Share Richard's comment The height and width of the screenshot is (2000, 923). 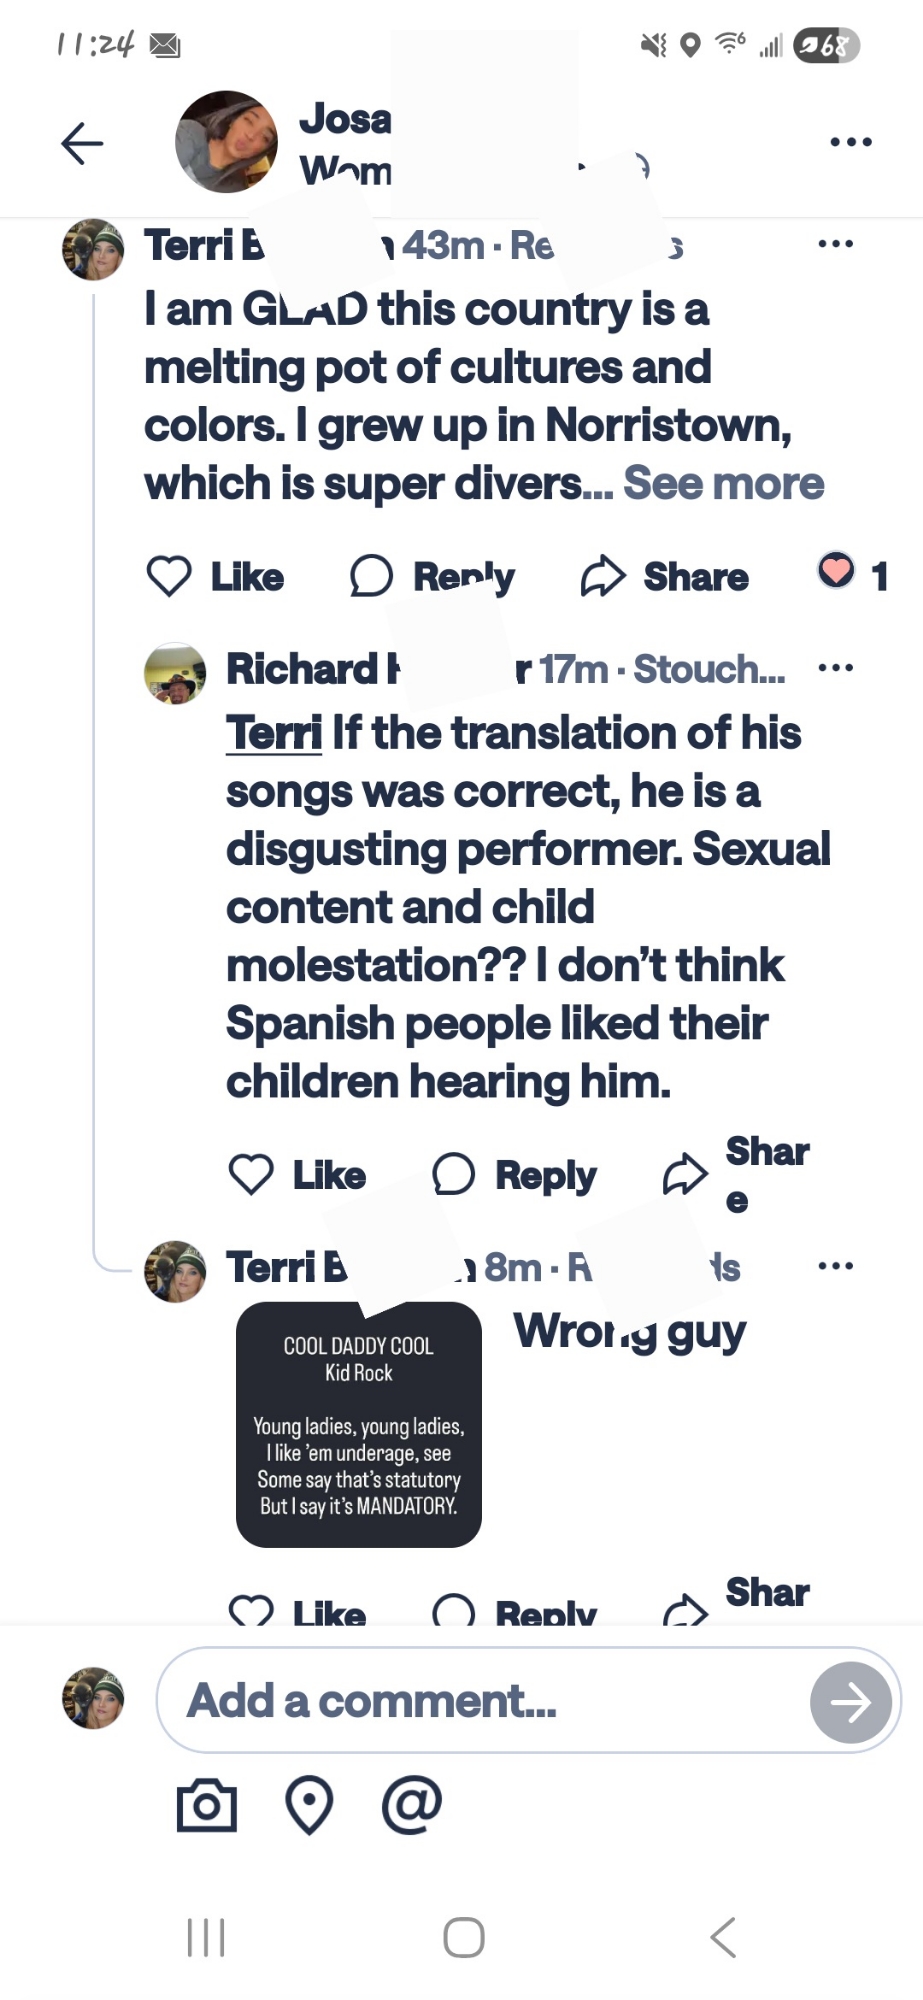[x=735, y=1175]
